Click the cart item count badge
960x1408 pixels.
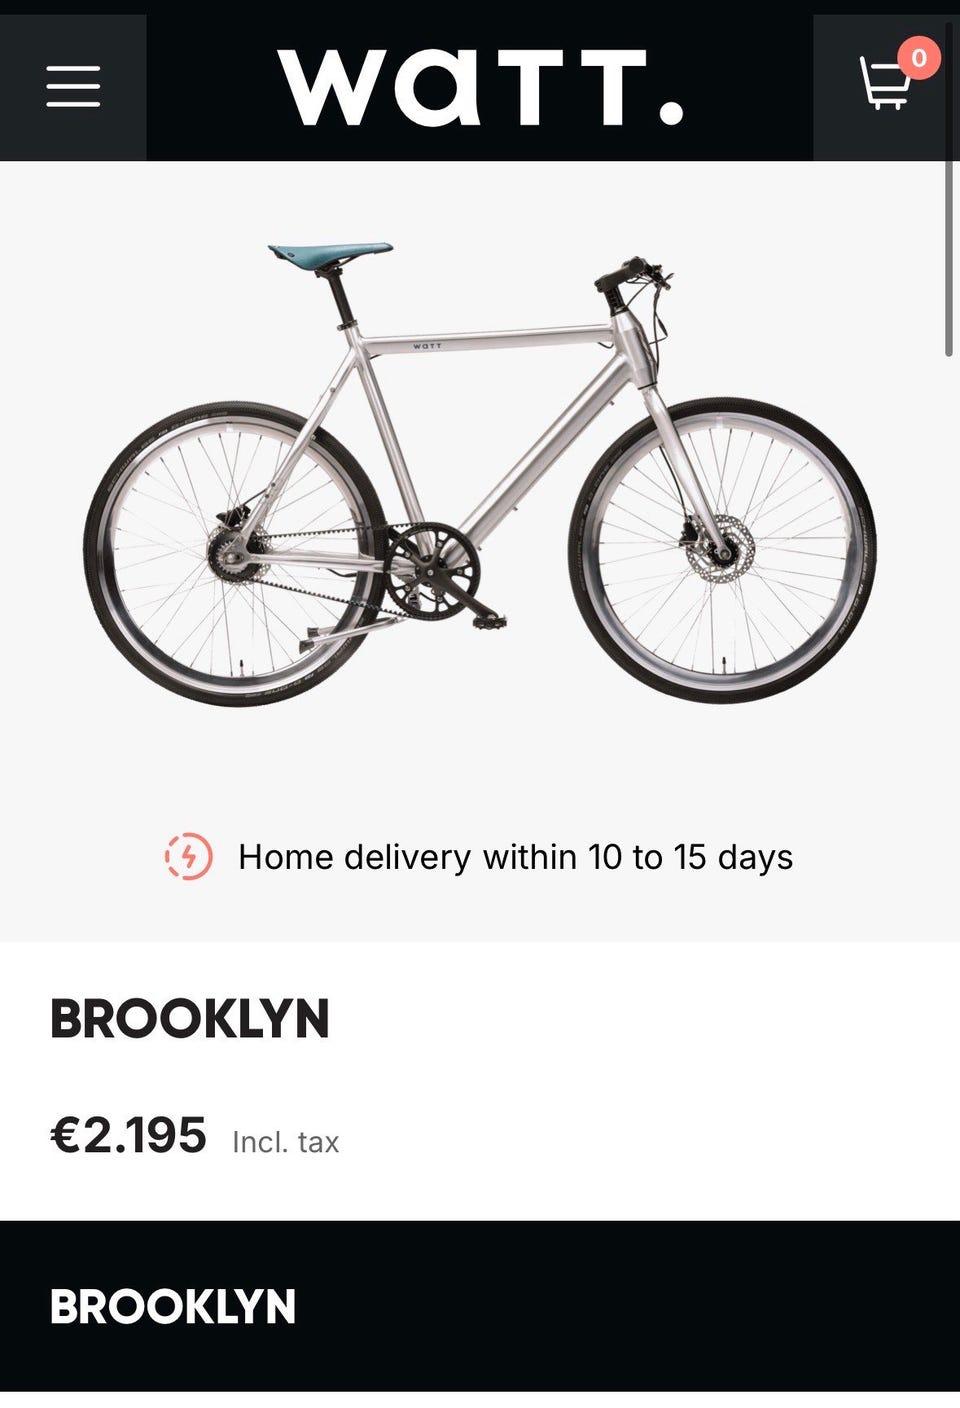point(918,58)
